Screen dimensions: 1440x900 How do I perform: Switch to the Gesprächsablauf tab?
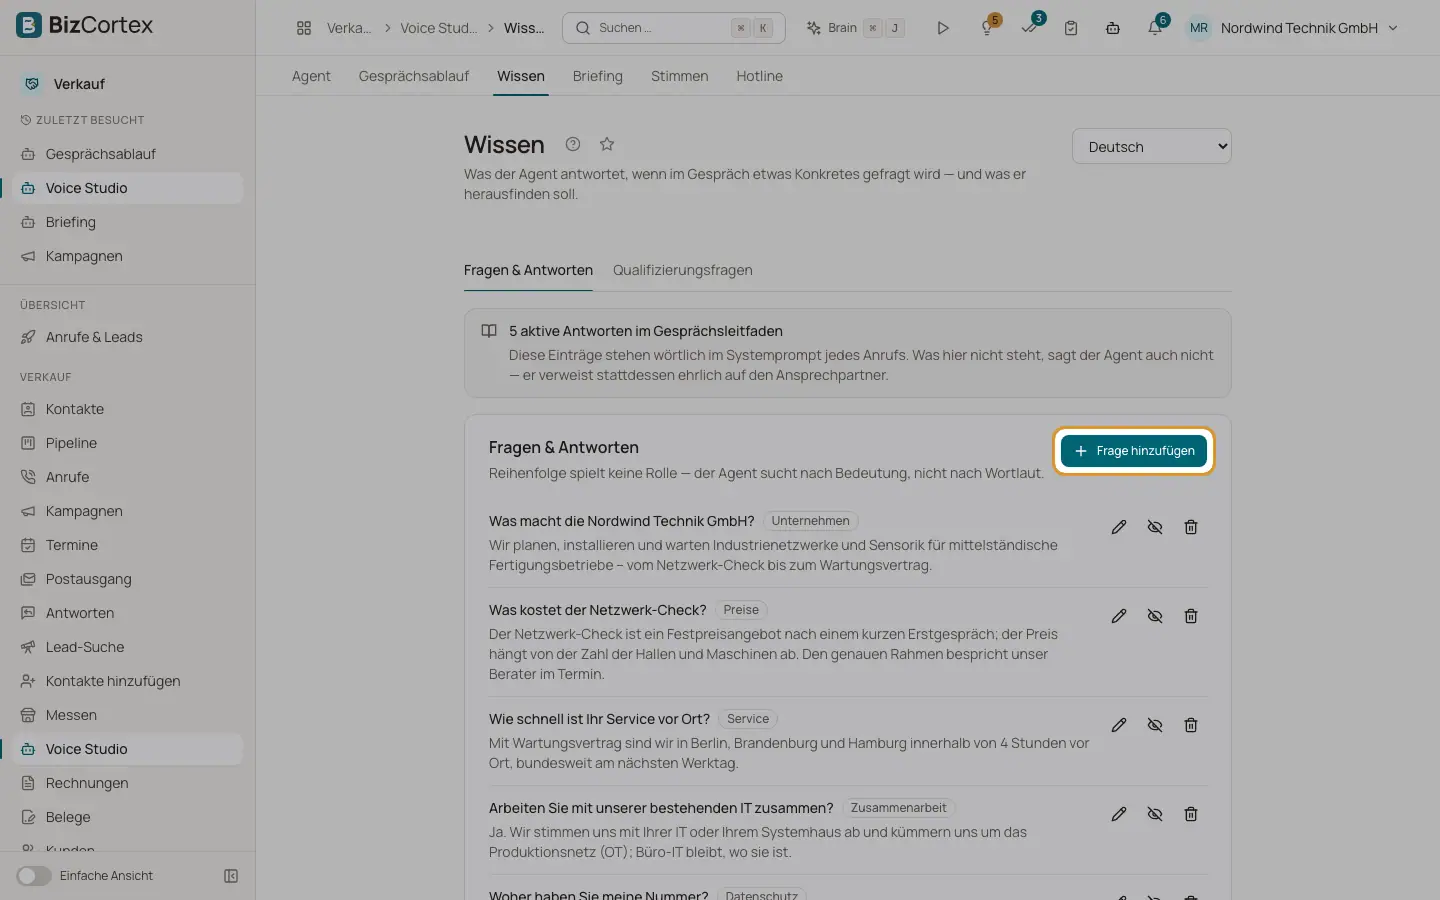pyautogui.click(x=414, y=76)
